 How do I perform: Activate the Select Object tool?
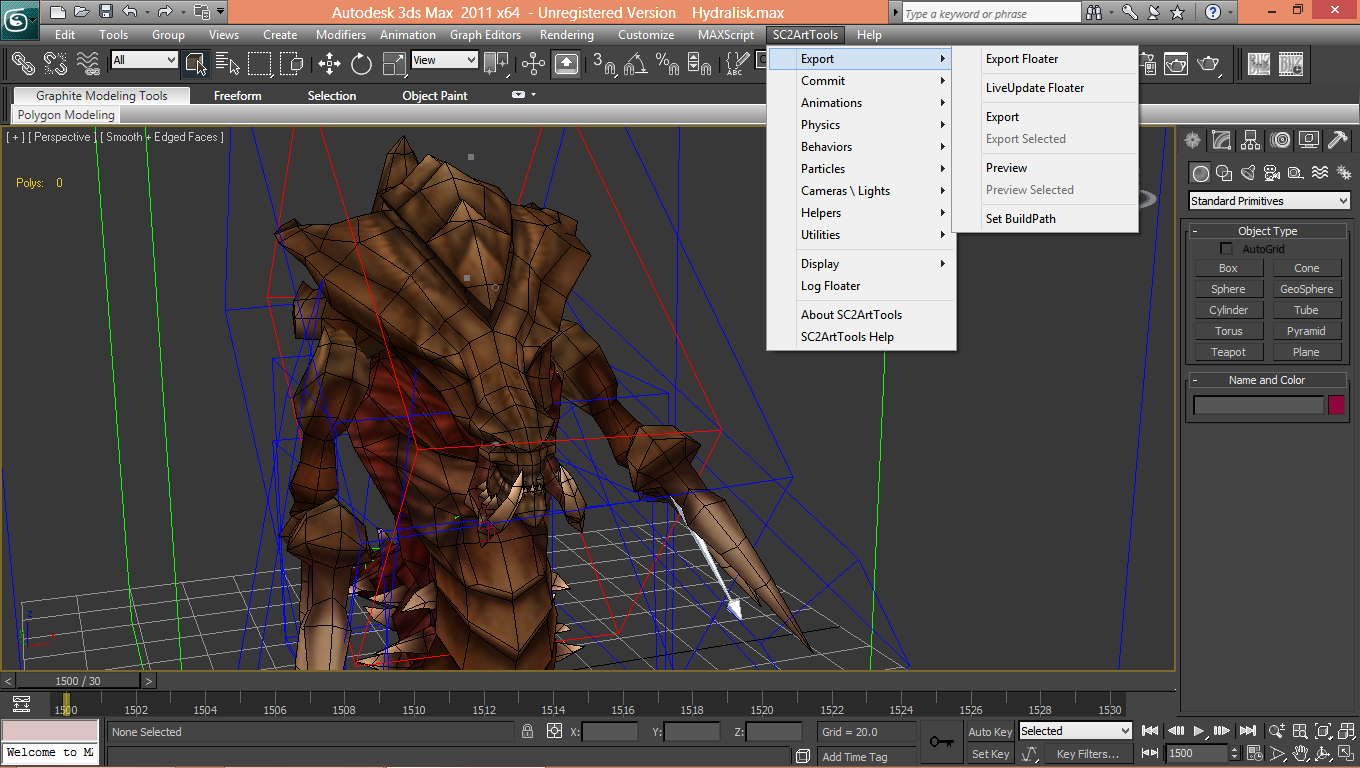coord(196,63)
